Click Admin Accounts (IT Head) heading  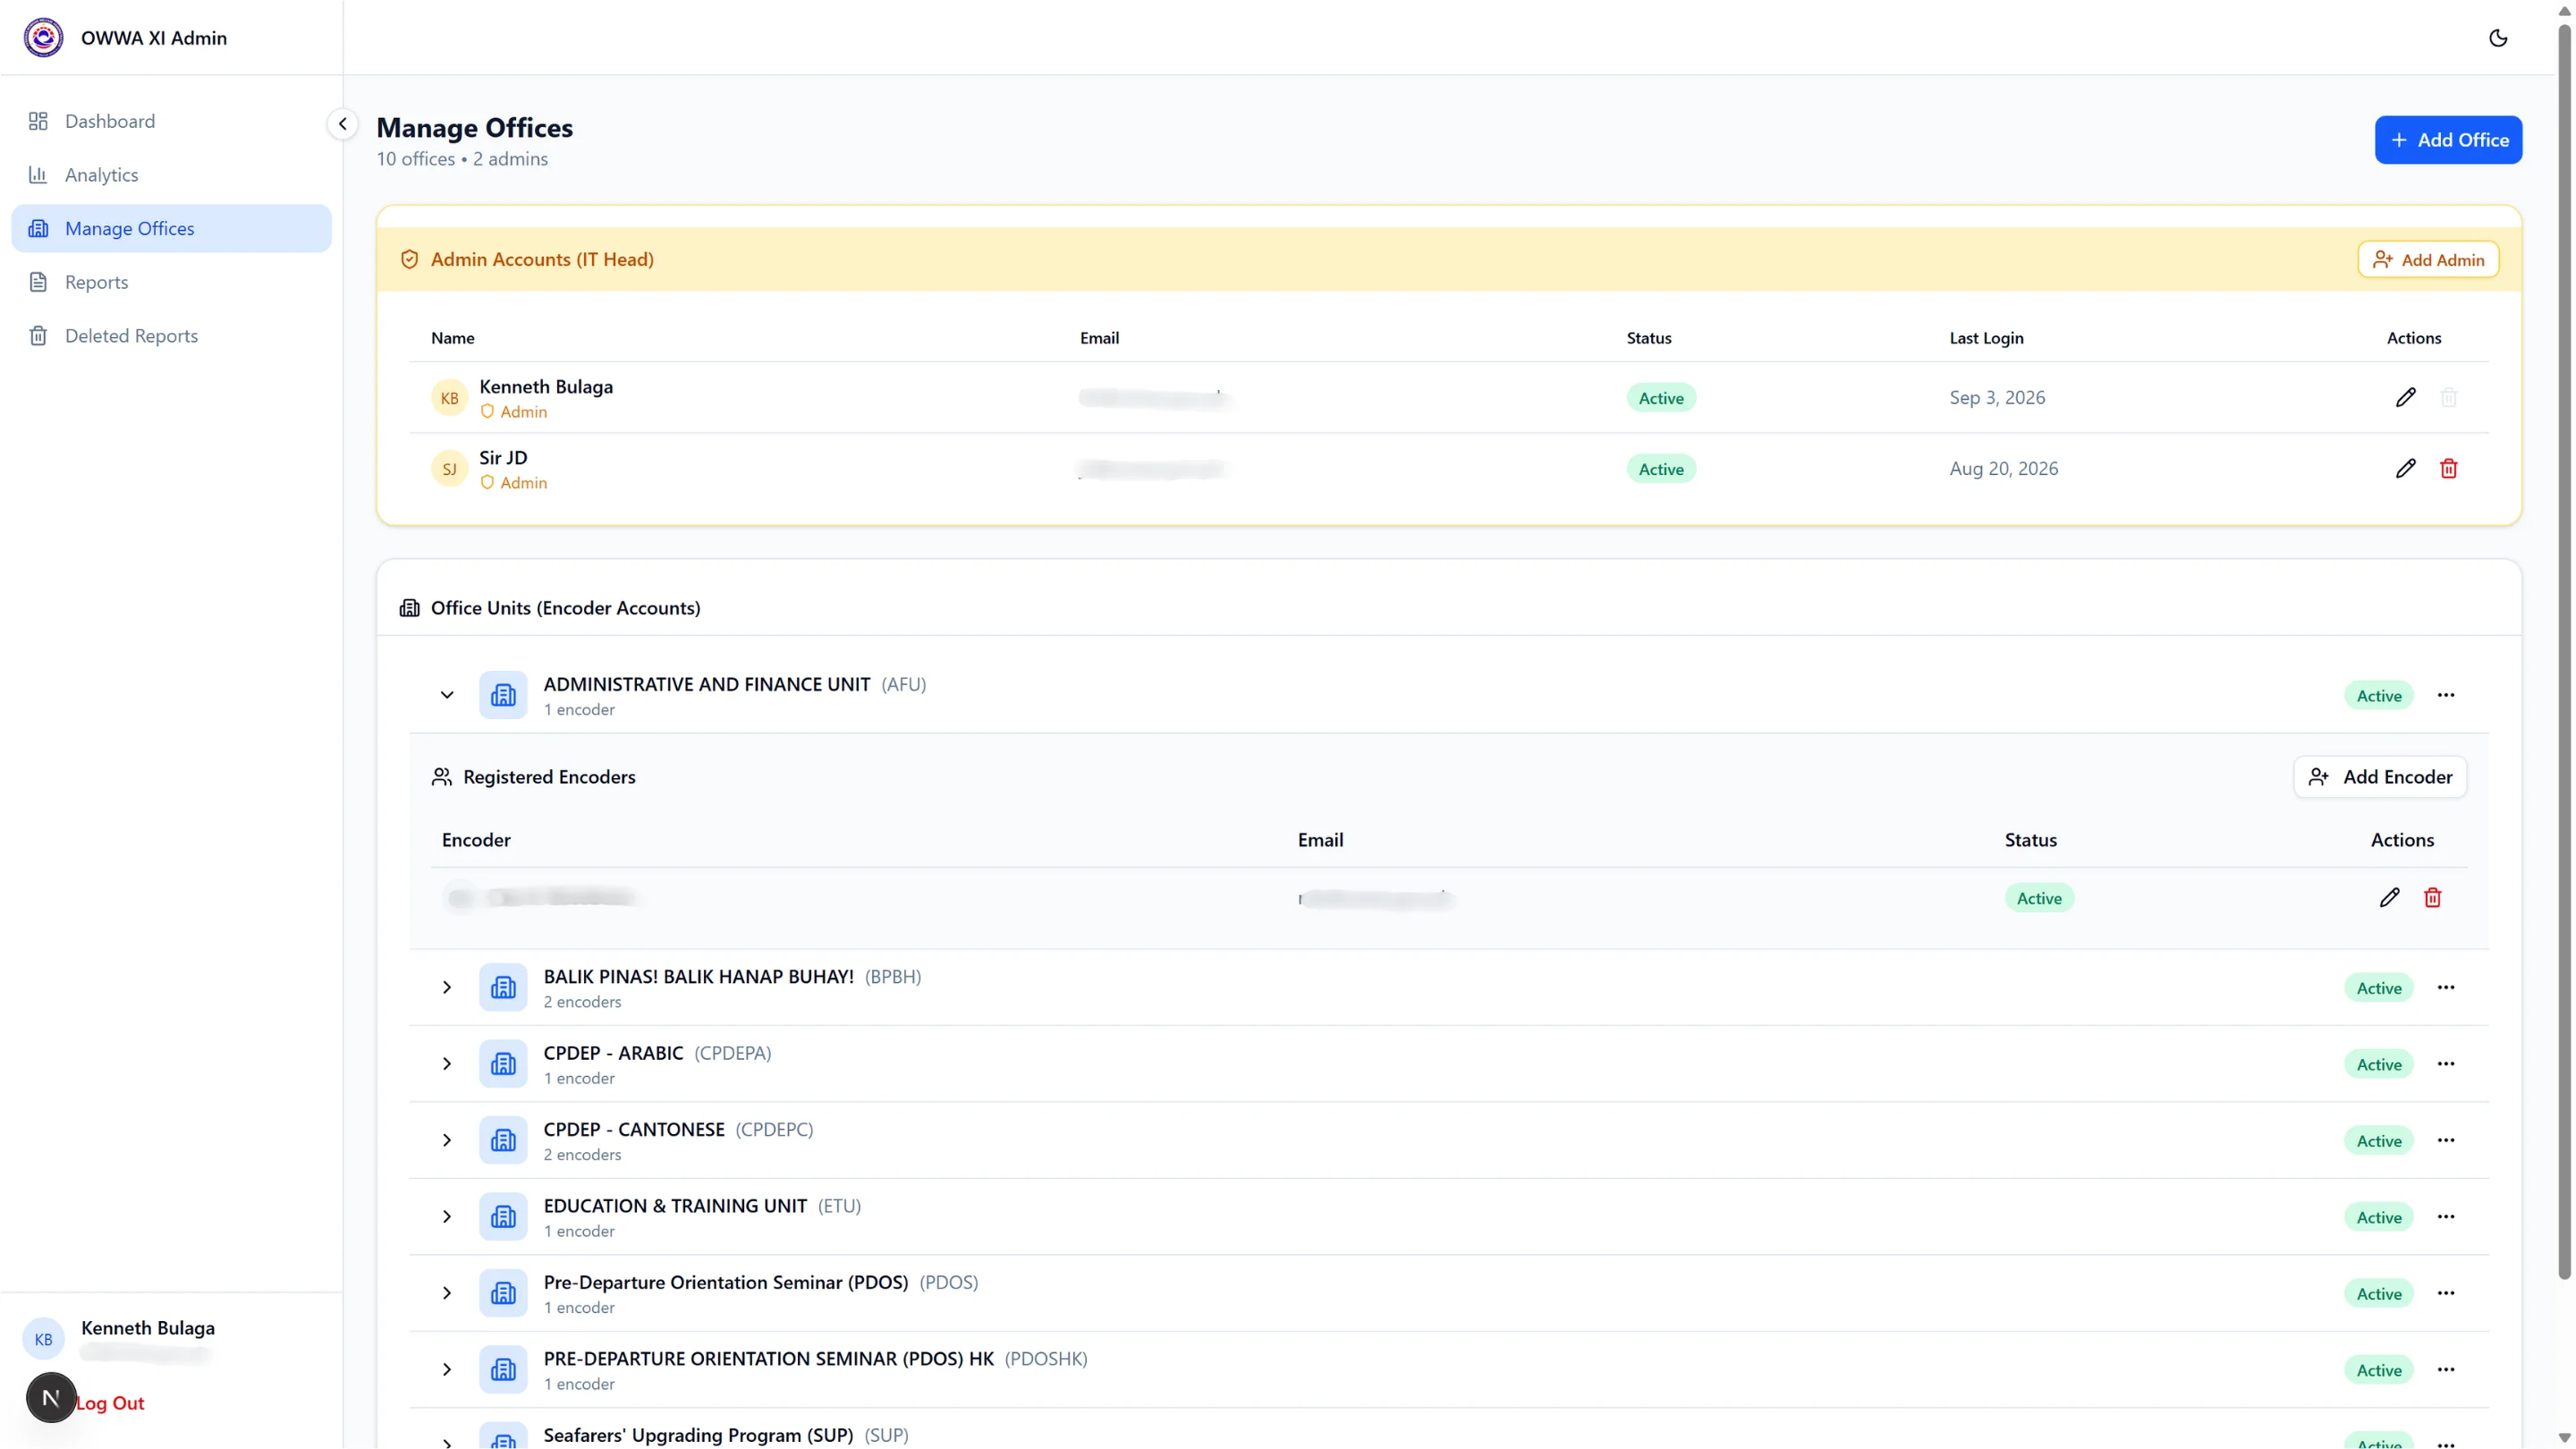coord(542,260)
